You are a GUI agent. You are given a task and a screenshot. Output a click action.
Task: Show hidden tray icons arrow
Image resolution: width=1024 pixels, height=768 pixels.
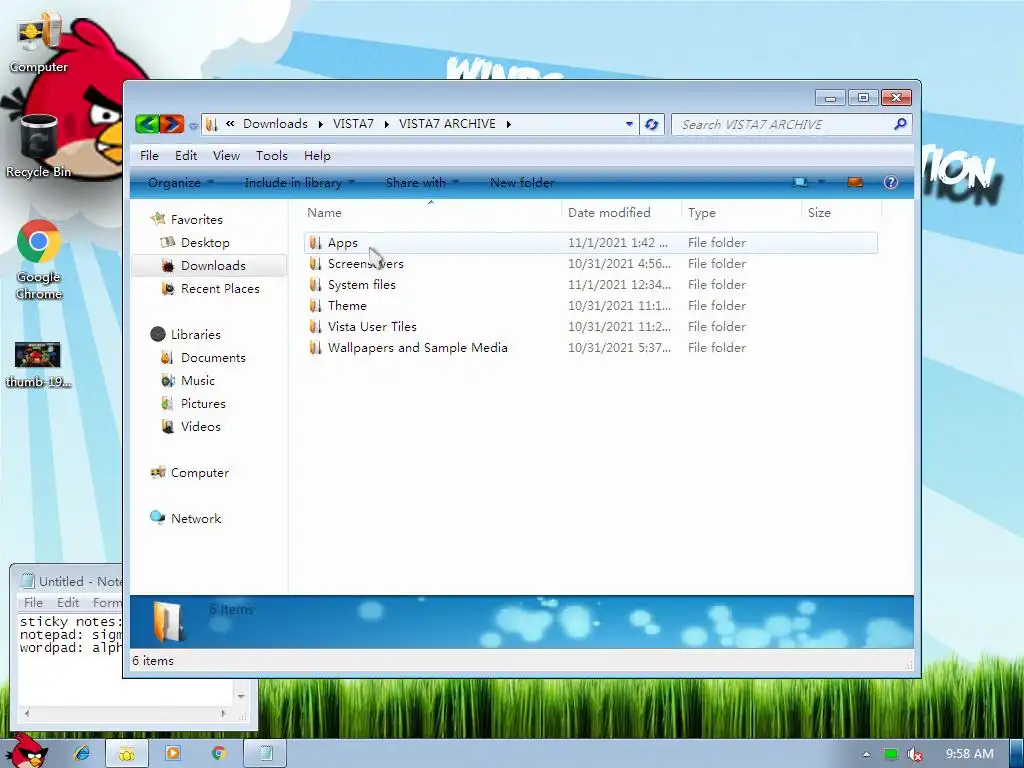pyautogui.click(x=866, y=754)
